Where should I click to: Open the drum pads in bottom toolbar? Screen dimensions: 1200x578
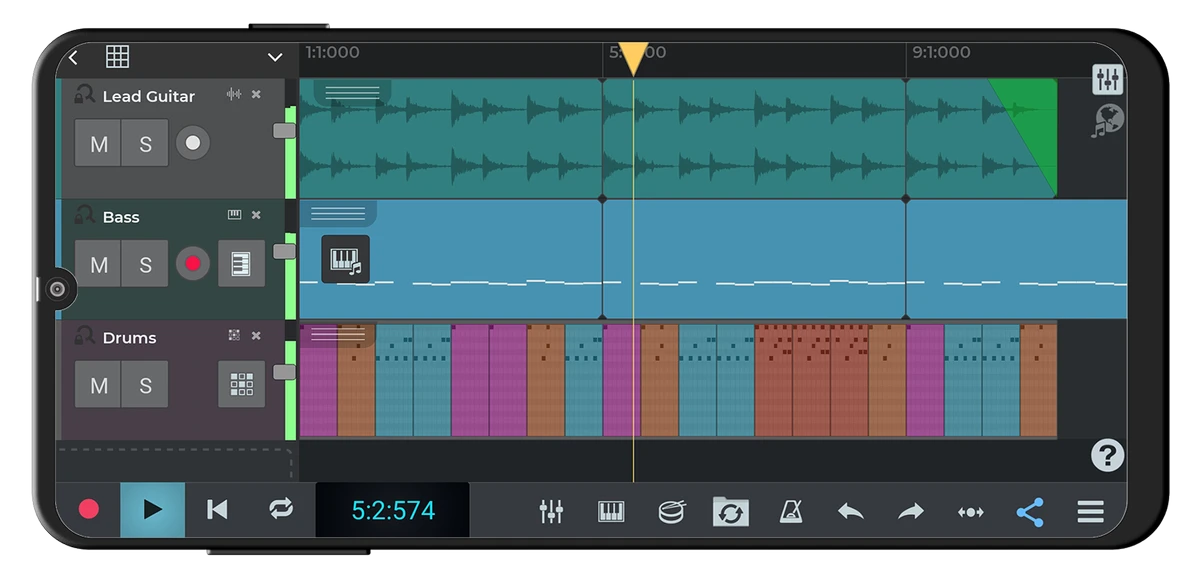click(671, 512)
